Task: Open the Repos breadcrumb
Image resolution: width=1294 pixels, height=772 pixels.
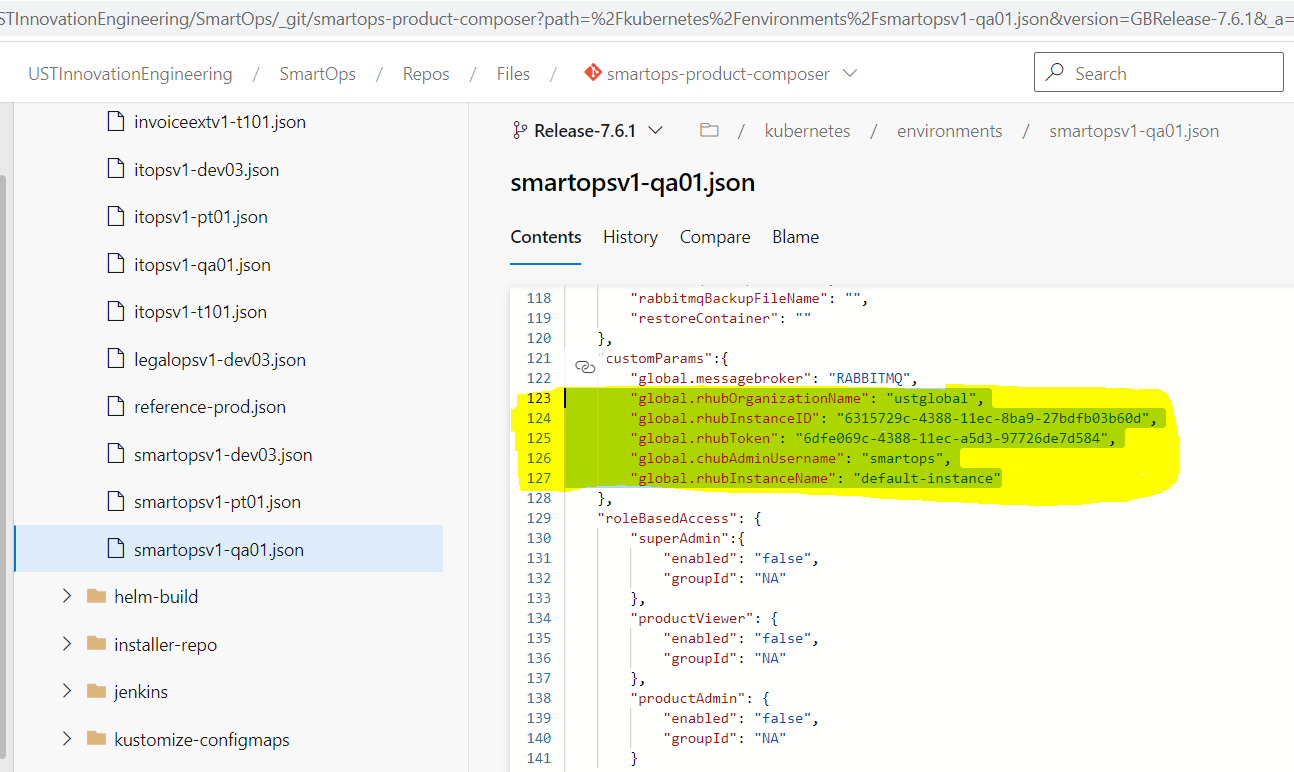Action: (x=426, y=74)
